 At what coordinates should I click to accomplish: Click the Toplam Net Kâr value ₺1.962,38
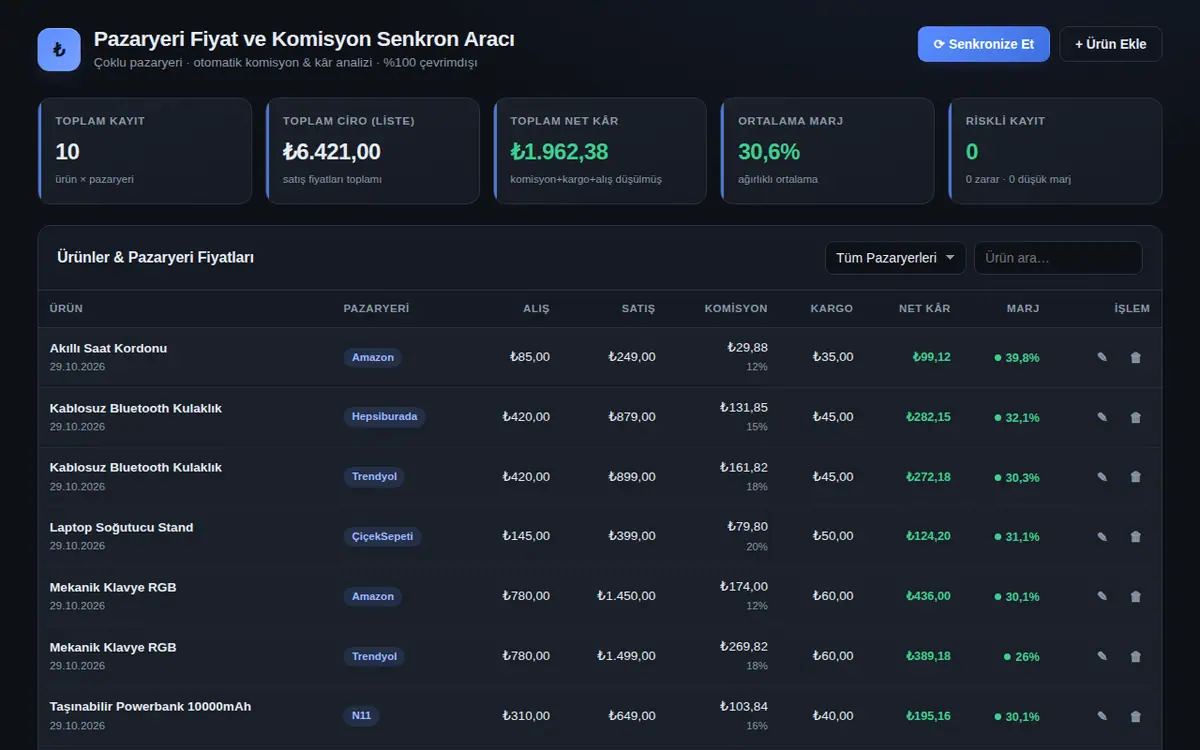(559, 152)
